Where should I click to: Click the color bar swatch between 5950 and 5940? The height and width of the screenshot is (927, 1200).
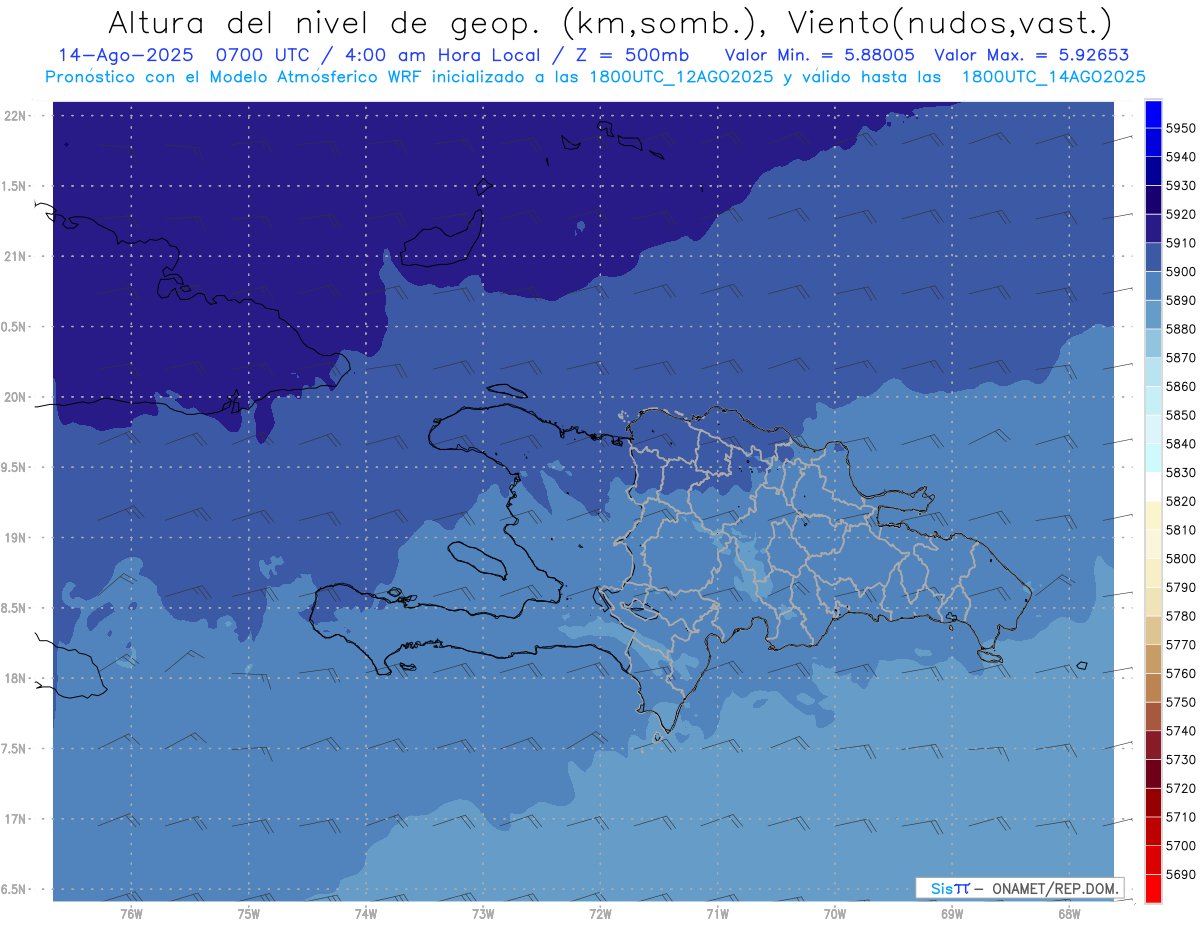coord(1153,142)
